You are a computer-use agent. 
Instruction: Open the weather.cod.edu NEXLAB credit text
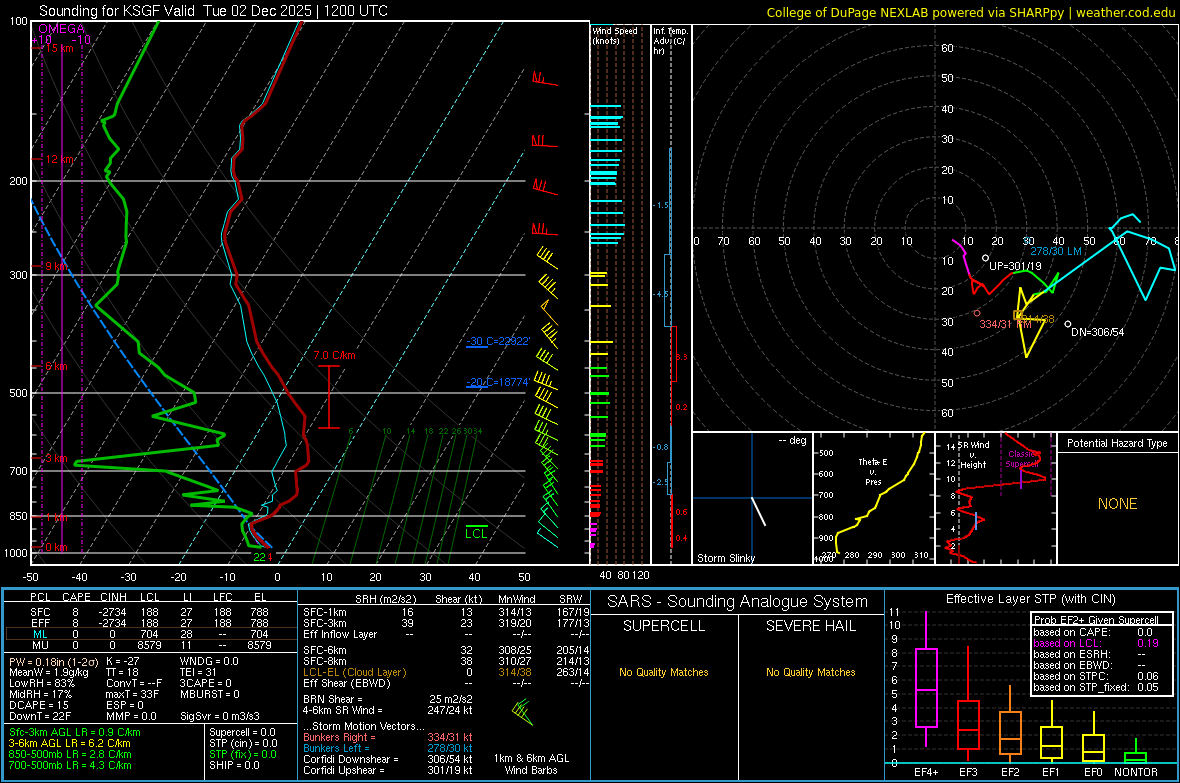click(x=970, y=12)
